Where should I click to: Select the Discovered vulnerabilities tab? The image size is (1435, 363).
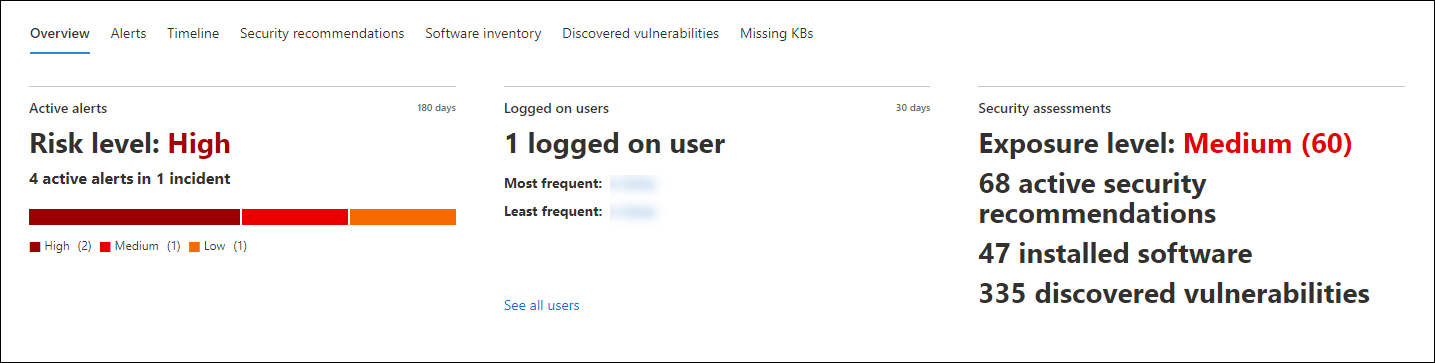point(640,33)
